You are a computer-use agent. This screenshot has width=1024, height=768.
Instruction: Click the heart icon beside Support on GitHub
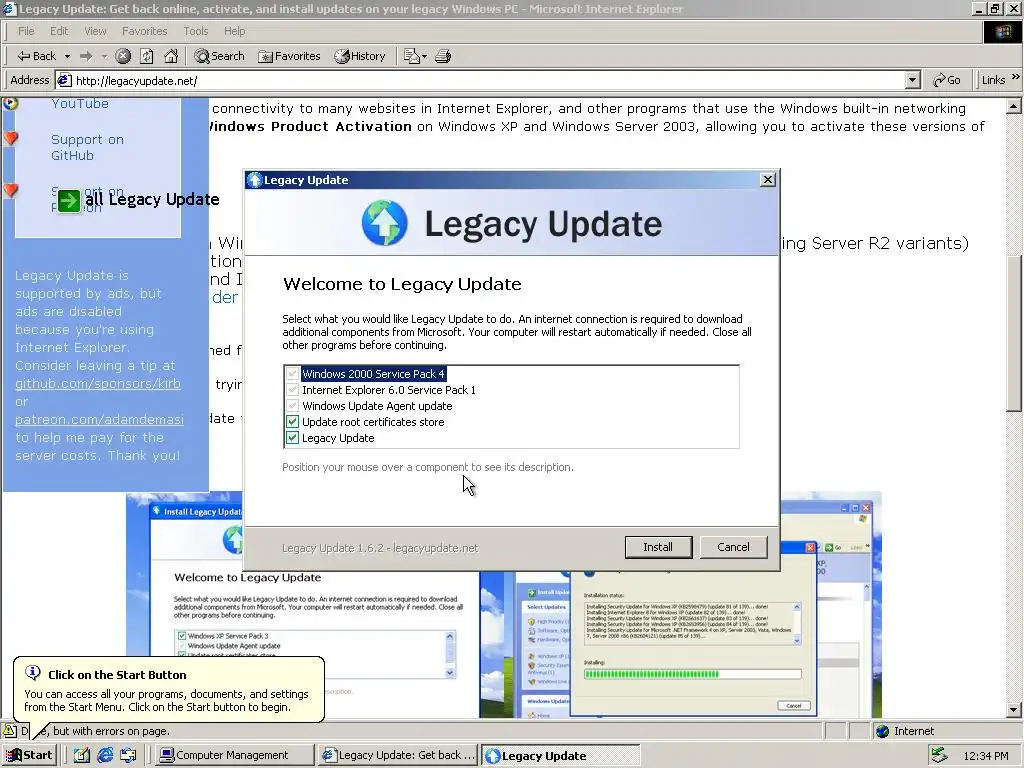point(10,138)
